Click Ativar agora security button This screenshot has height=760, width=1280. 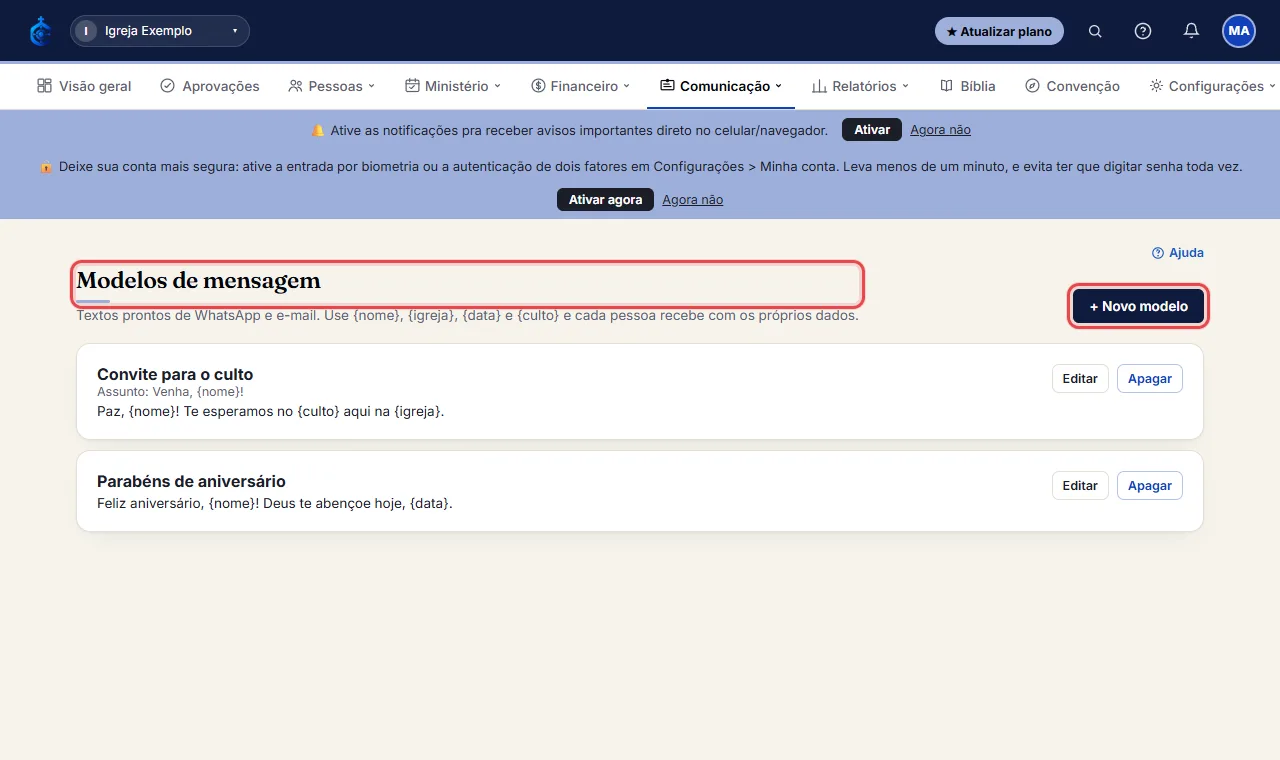[605, 200]
